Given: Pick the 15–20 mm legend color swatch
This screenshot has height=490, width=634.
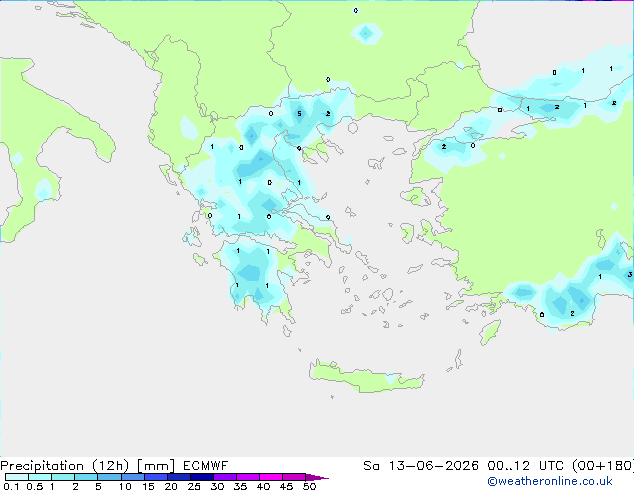Looking at the screenshot, I should 156,477.
